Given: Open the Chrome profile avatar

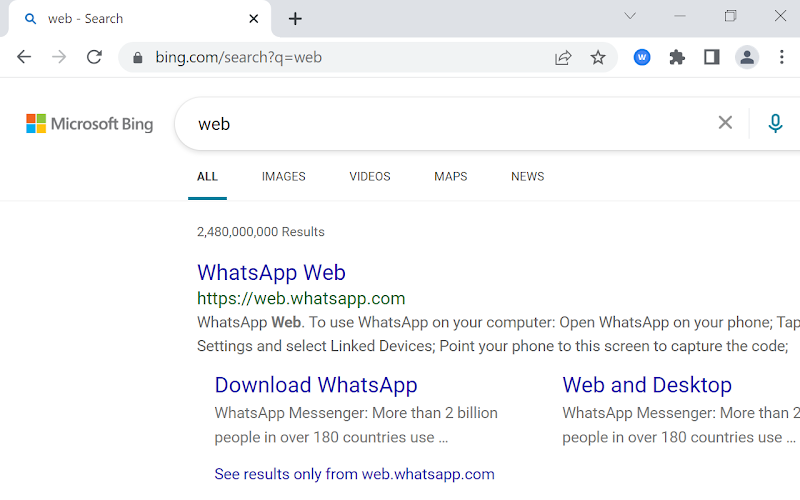Looking at the screenshot, I should click(747, 57).
